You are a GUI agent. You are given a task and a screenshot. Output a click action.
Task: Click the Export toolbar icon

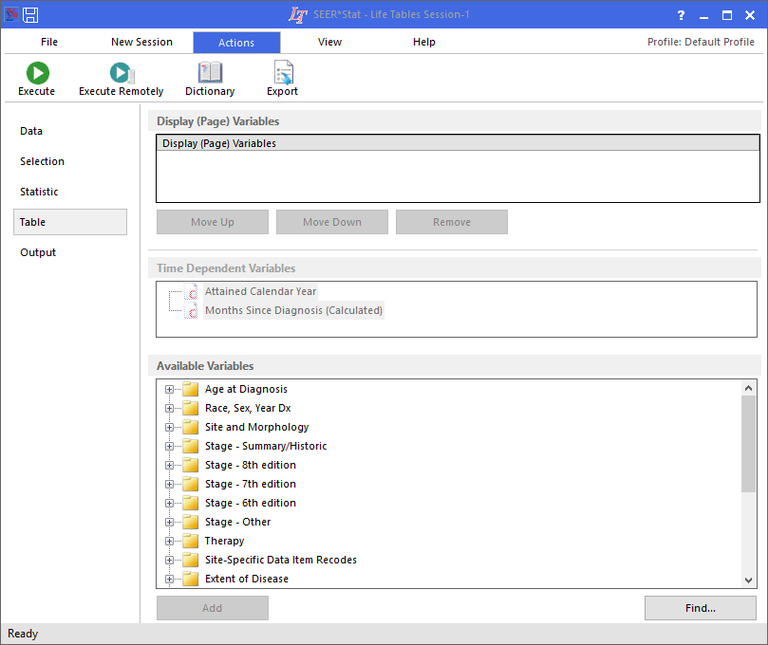[x=282, y=73]
